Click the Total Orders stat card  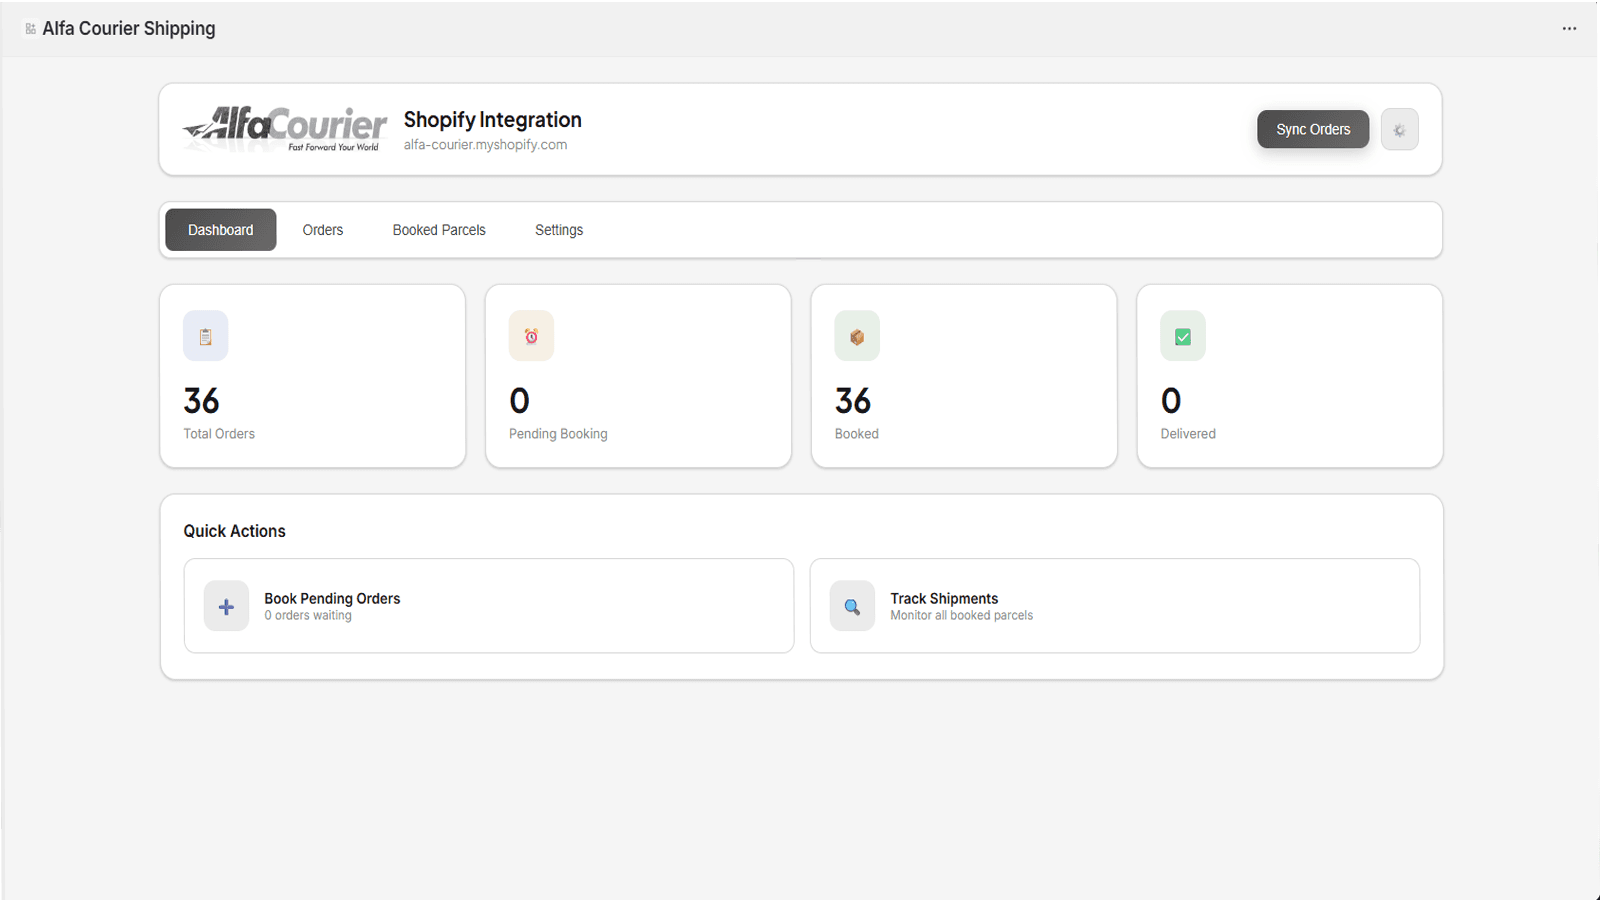click(x=313, y=376)
